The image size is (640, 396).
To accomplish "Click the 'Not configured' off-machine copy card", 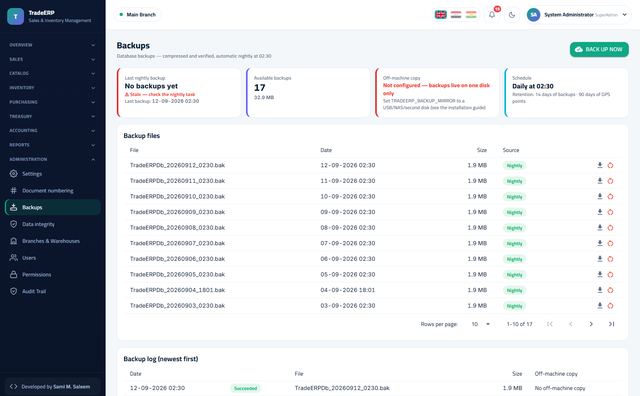I will [x=437, y=93].
